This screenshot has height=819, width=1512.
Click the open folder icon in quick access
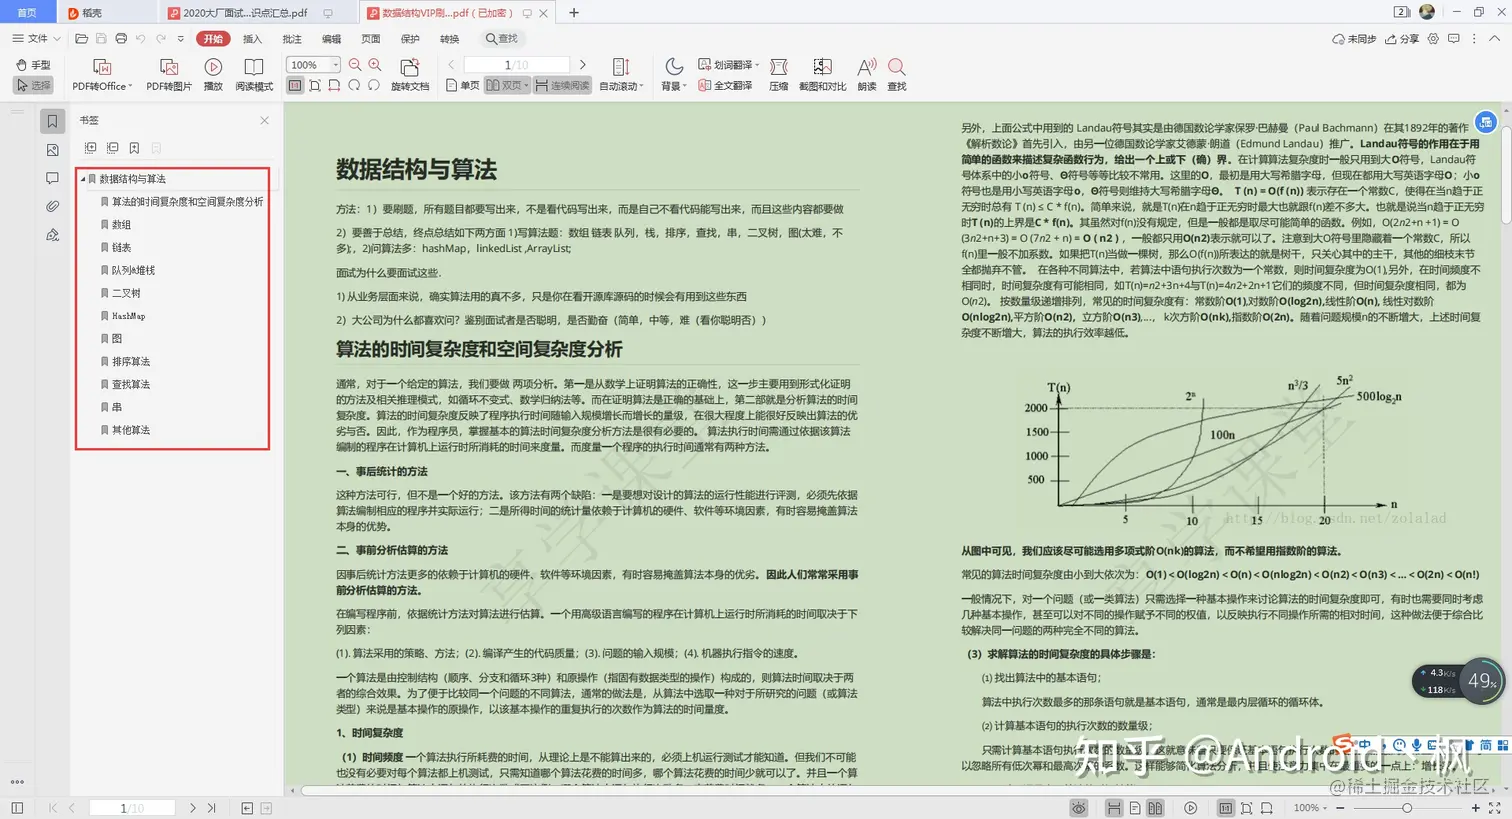(x=82, y=39)
